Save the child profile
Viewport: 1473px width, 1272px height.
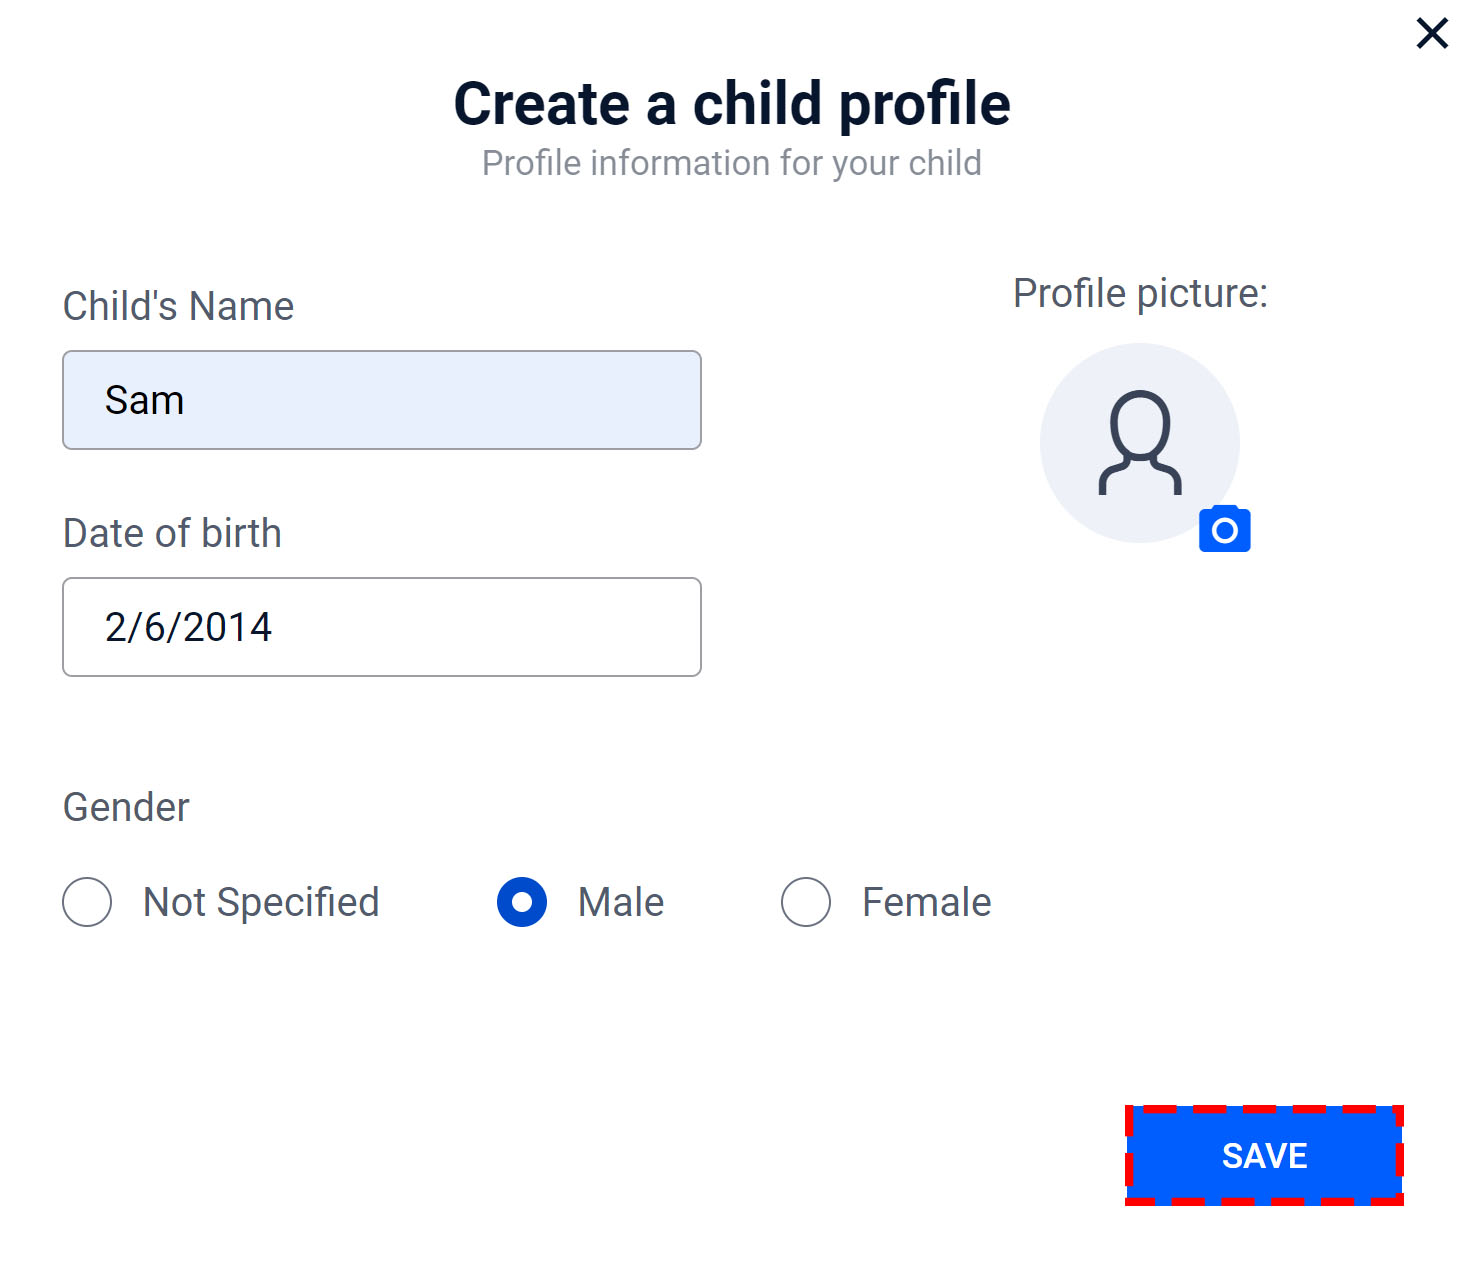[x=1264, y=1155]
